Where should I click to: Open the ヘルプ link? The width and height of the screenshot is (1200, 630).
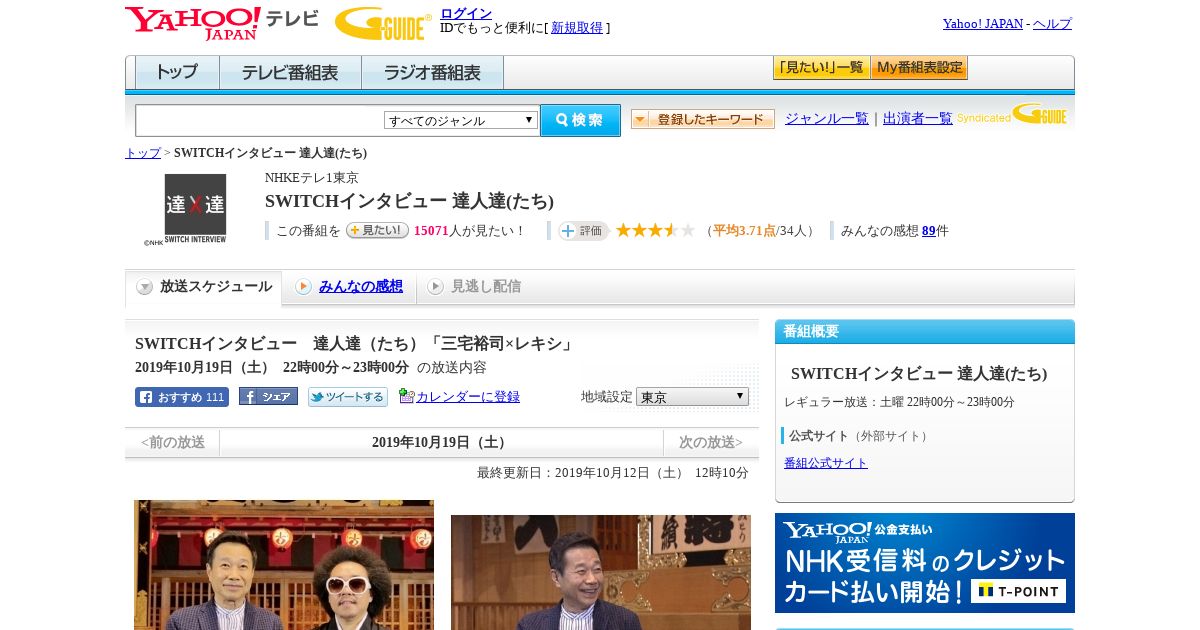coord(1052,24)
